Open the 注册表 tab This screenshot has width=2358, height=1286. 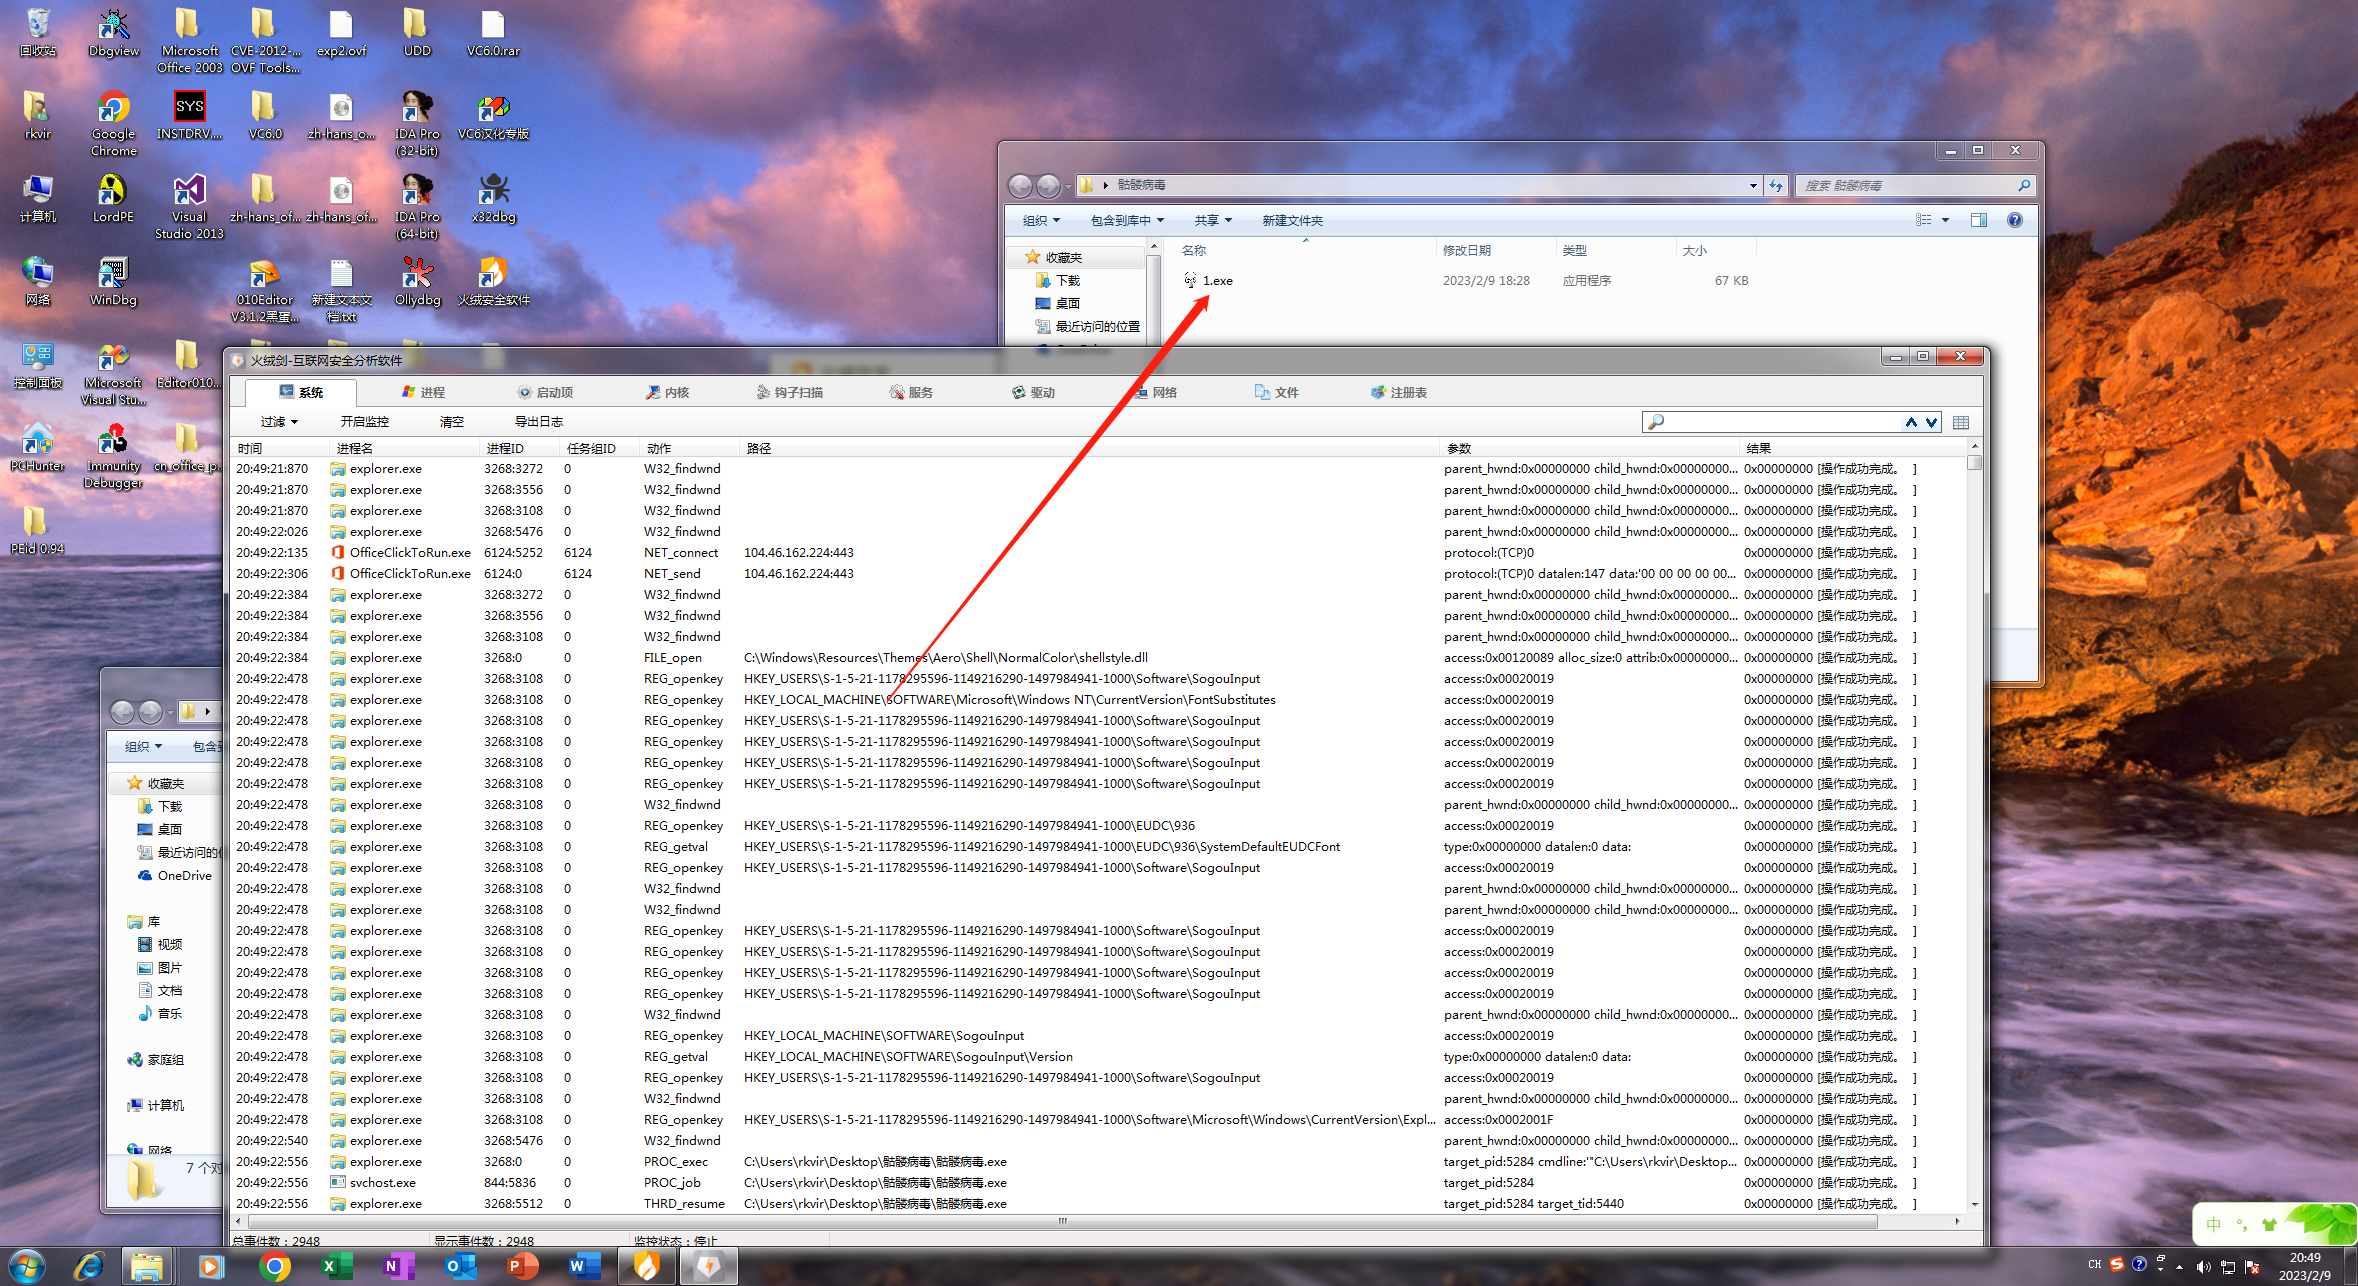pos(1399,392)
